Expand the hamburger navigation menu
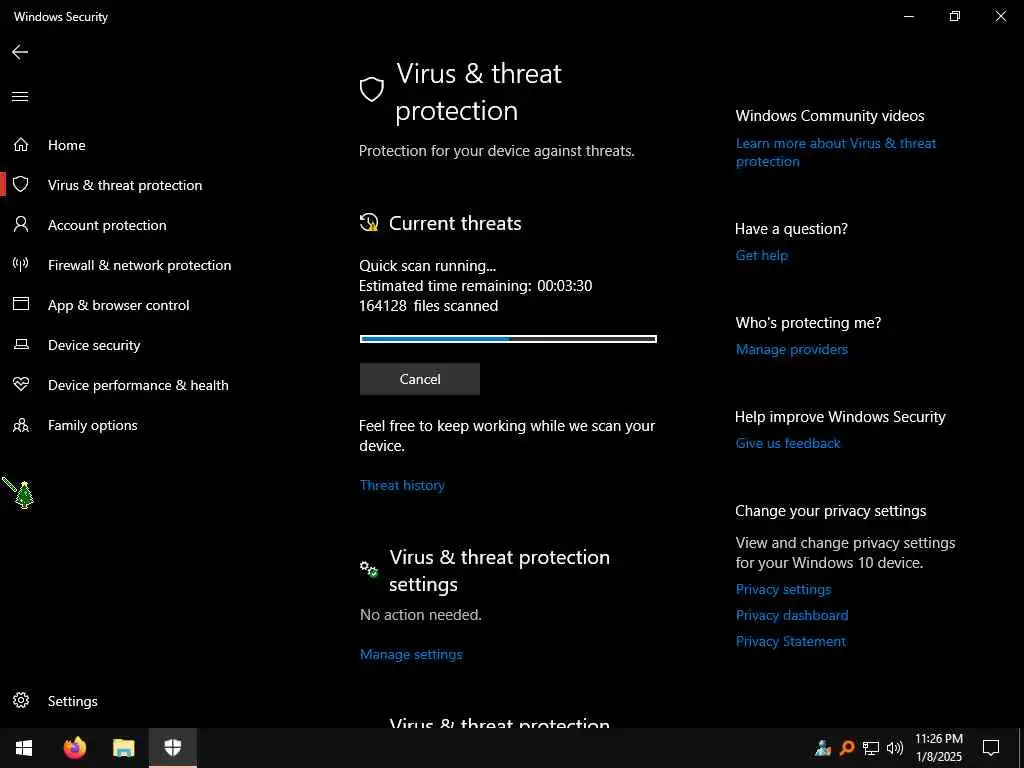Screen dimensions: 1024x768 tap(20, 97)
